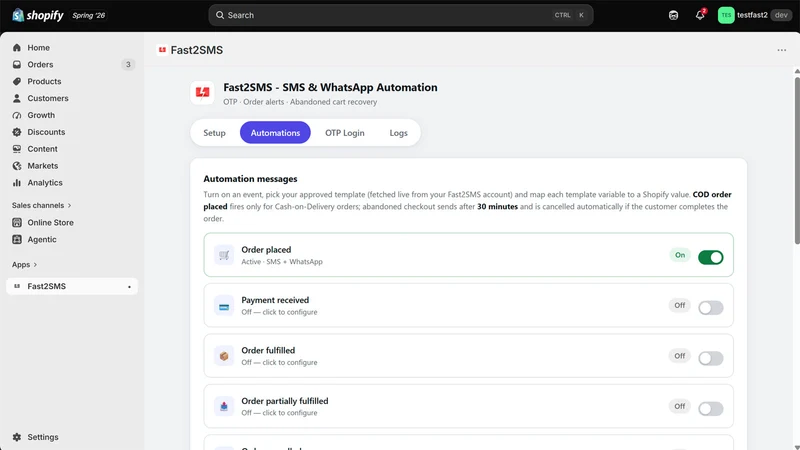Click the small Fast2SMS icon in page title
Viewport: 800px width, 450px height.
[x=162, y=50]
